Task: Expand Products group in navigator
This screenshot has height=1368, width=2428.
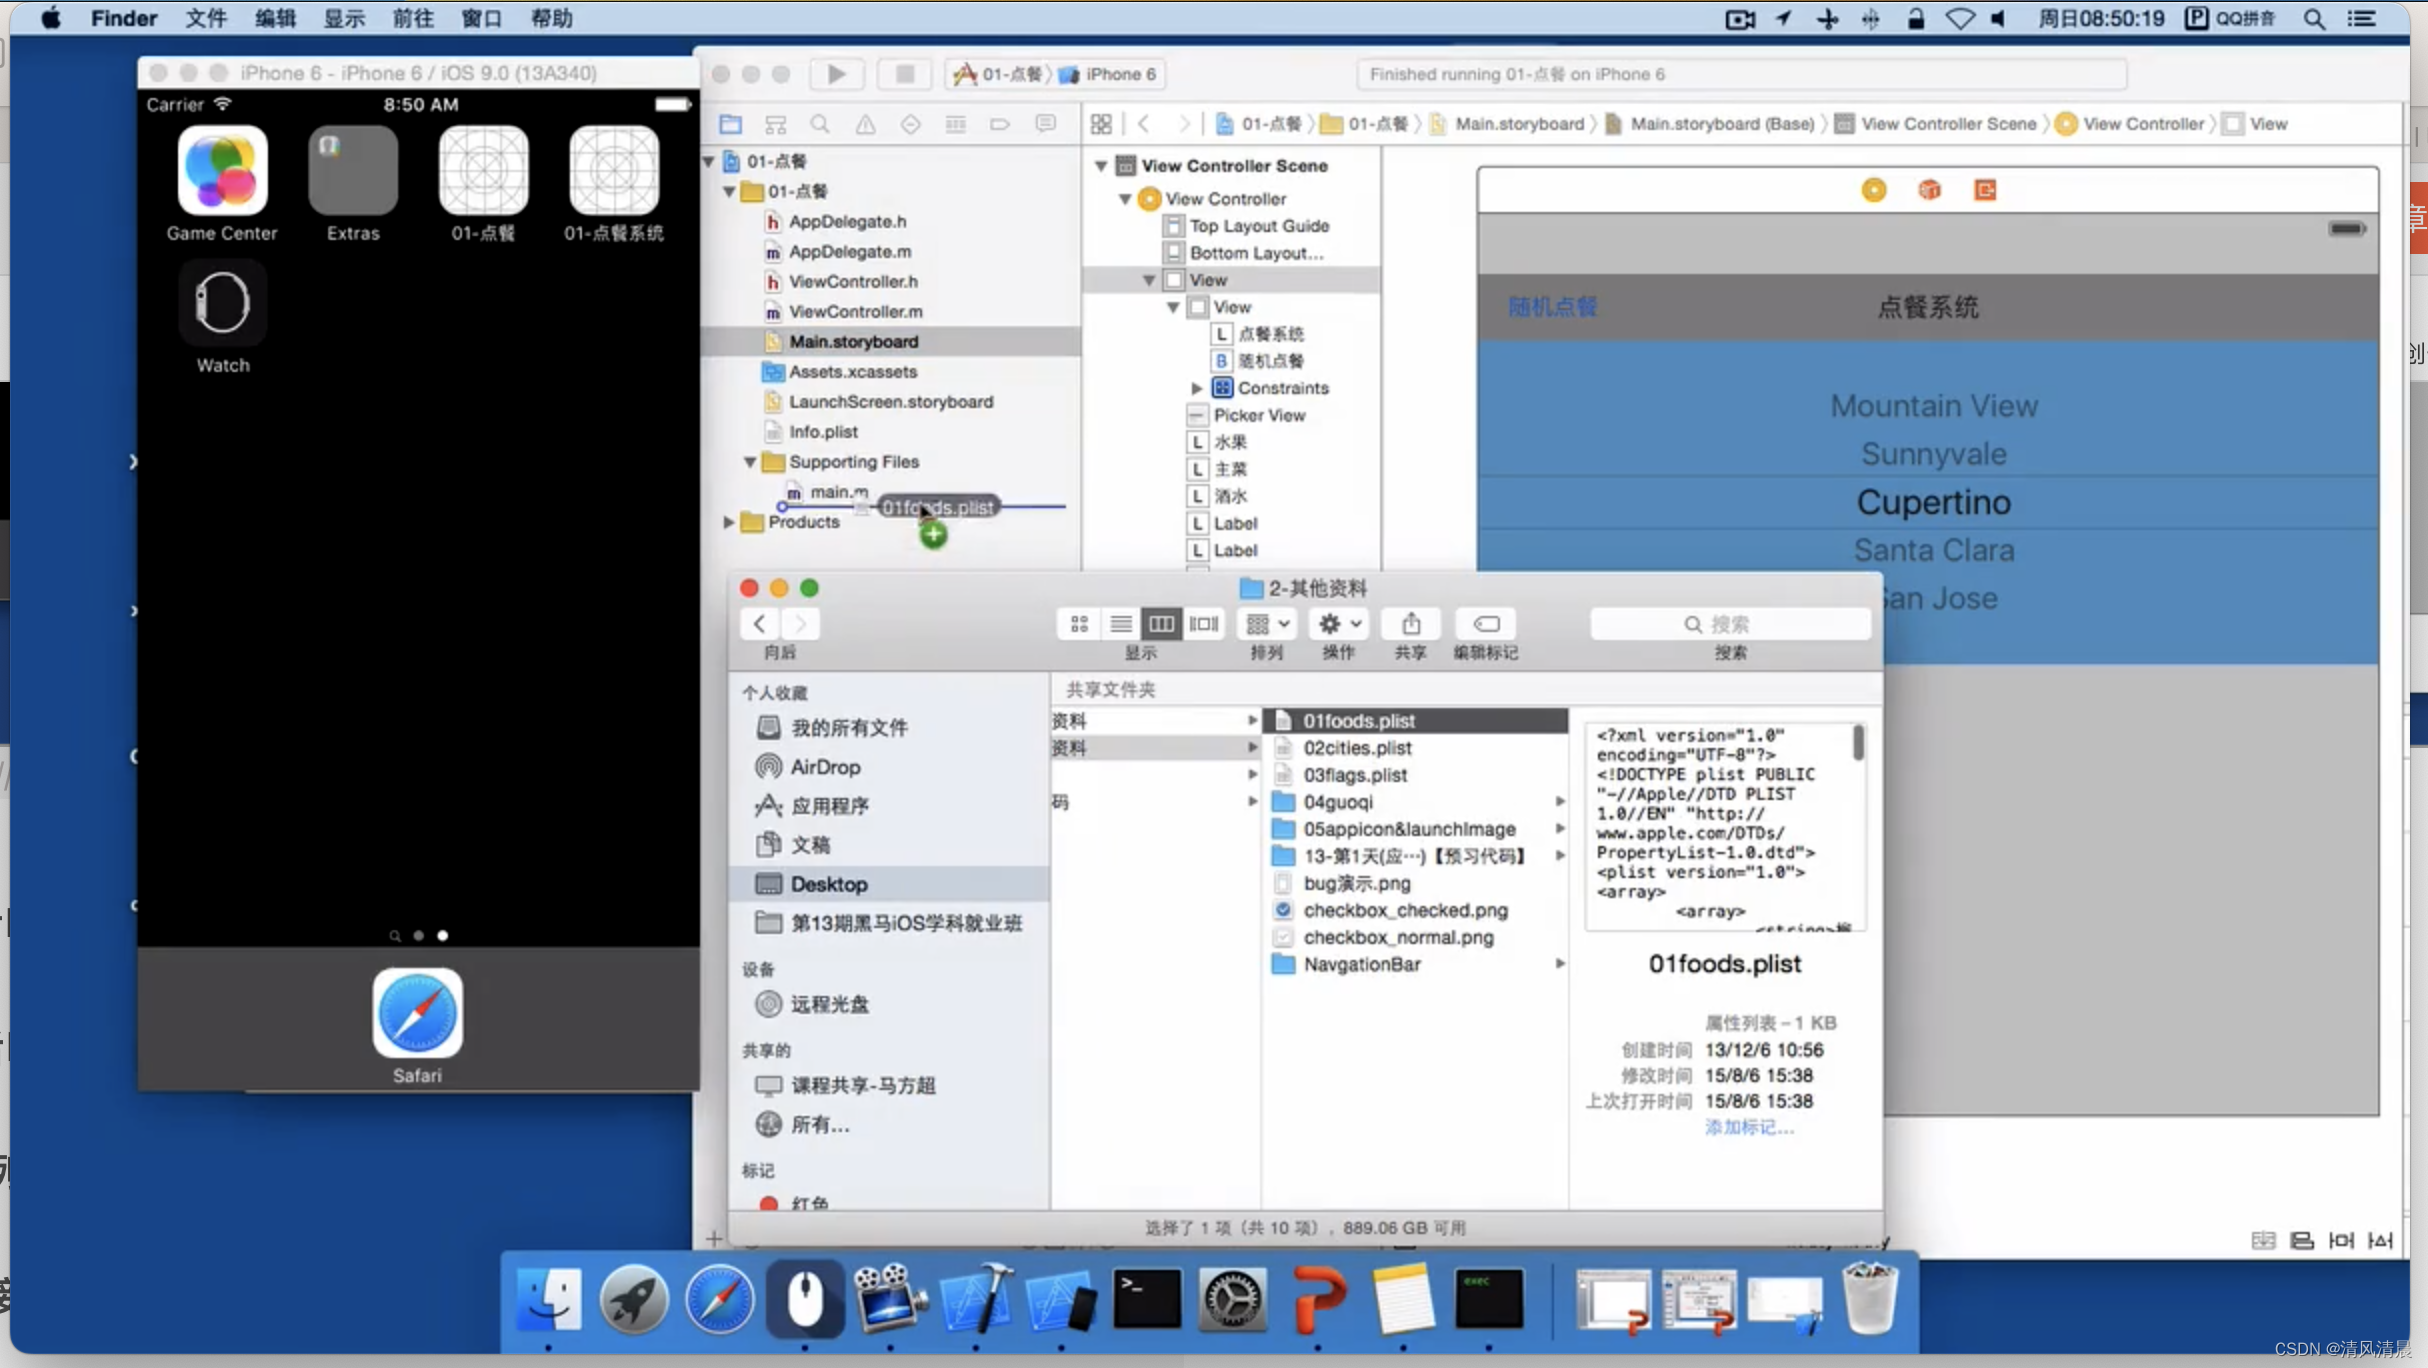Action: tap(729, 522)
